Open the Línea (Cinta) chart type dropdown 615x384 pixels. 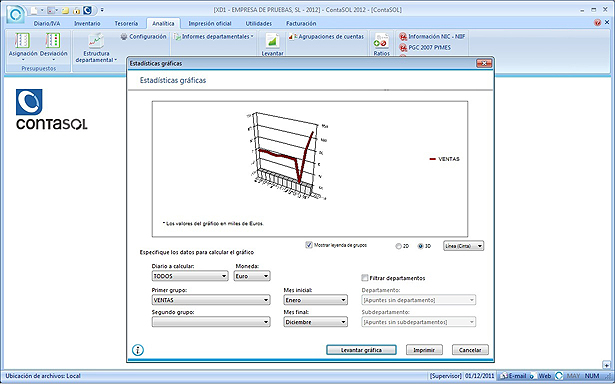[x=463, y=246]
